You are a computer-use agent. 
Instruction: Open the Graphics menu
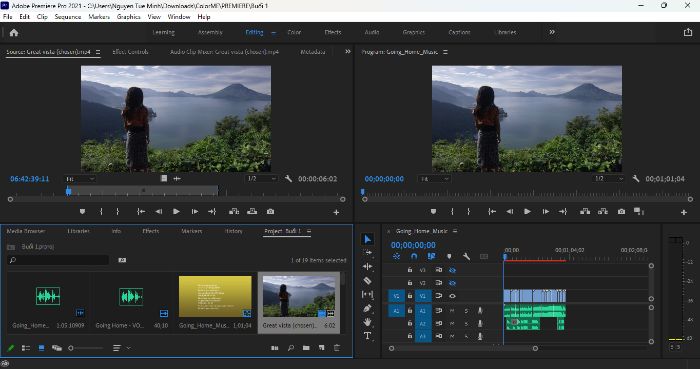tap(129, 17)
